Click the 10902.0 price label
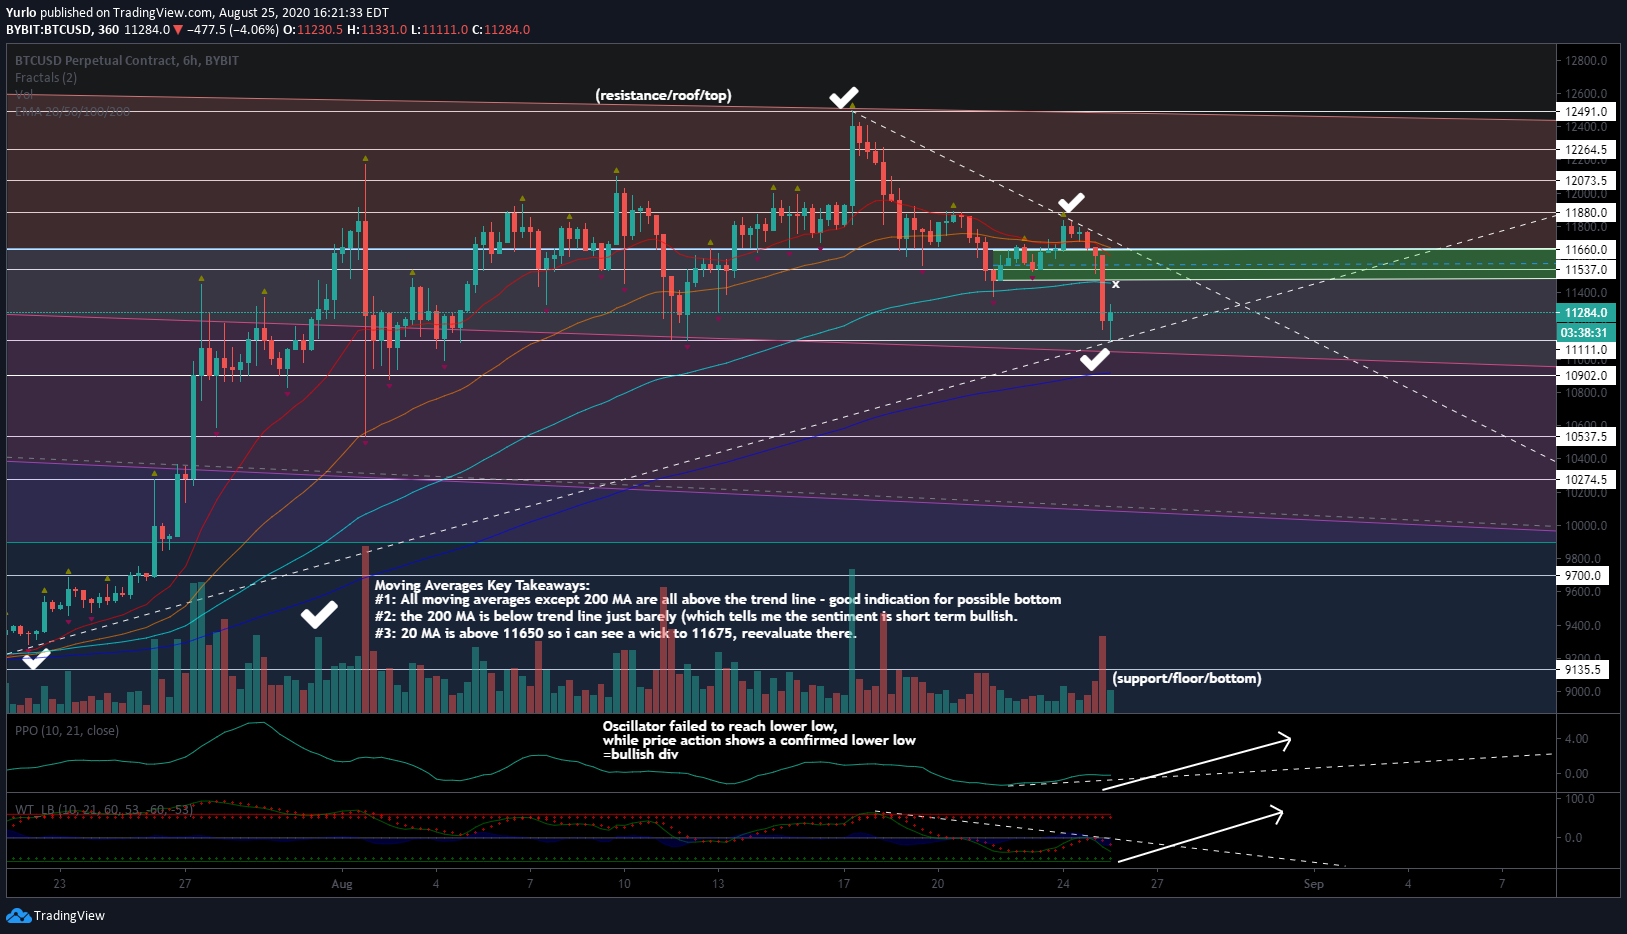Screen dimensions: 1627x934 [x=1587, y=376]
